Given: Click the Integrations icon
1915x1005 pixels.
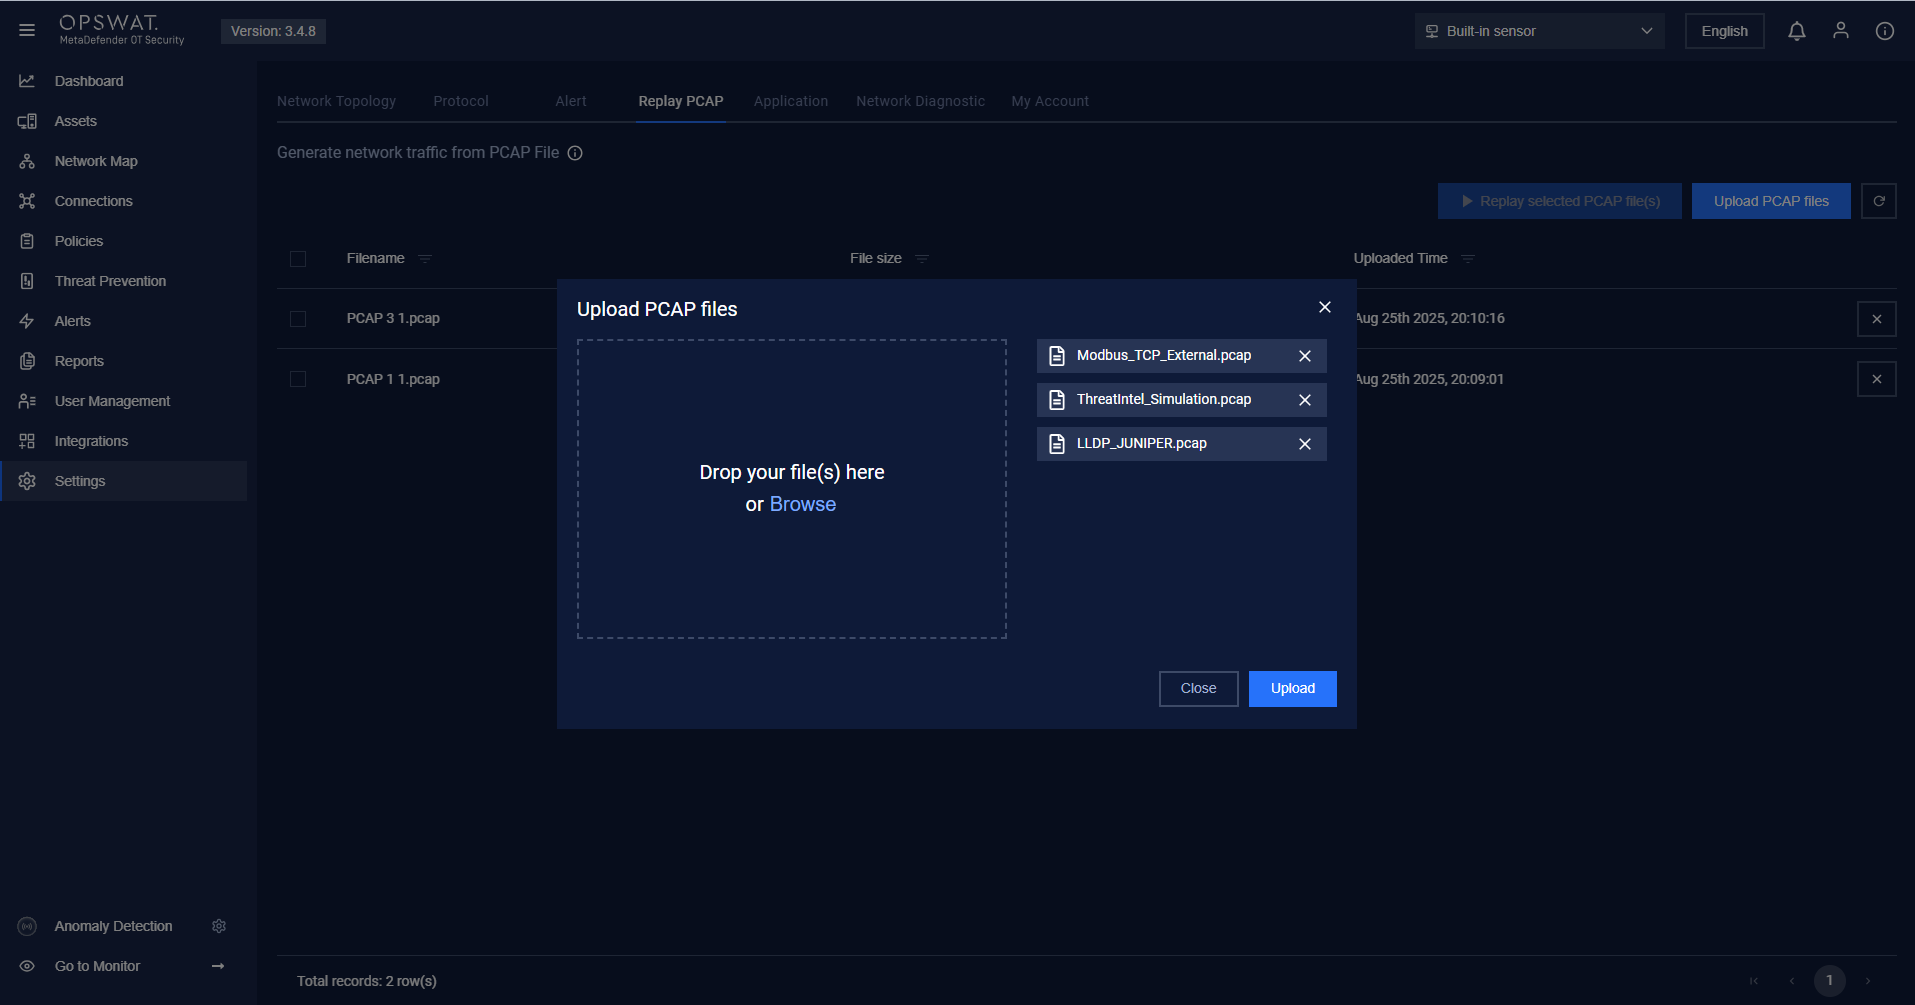Looking at the screenshot, I should (27, 441).
